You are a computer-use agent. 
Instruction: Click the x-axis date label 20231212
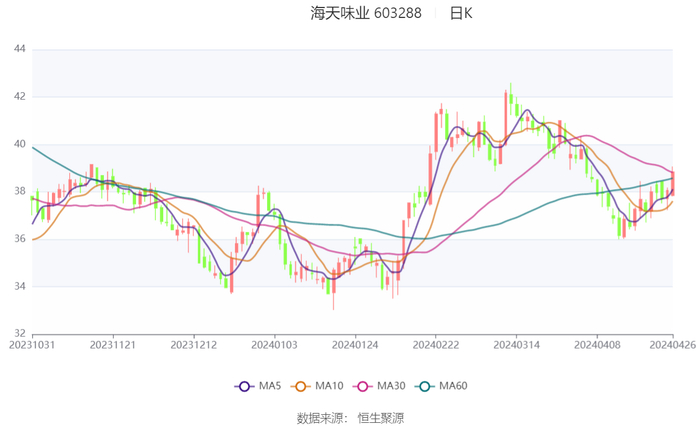[x=194, y=345]
